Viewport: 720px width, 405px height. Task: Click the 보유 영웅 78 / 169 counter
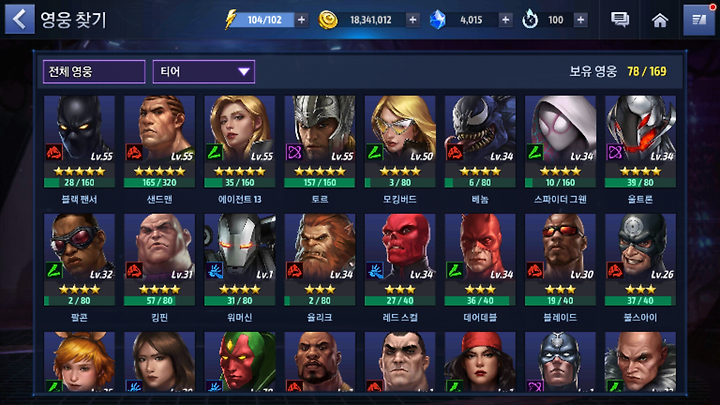tap(618, 72)
